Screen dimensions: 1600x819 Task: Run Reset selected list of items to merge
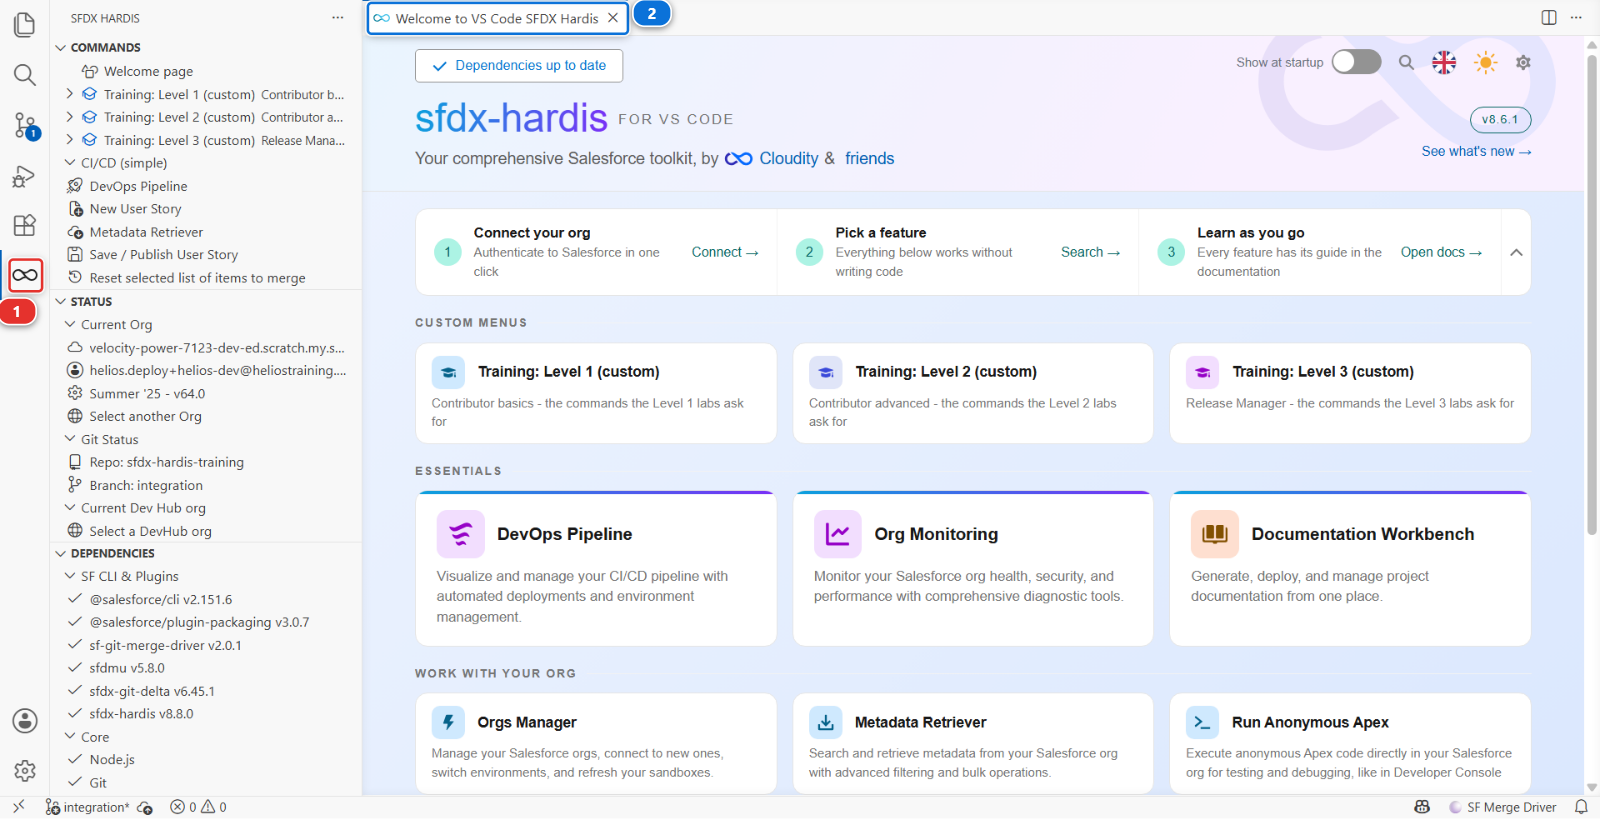[206, 278]
